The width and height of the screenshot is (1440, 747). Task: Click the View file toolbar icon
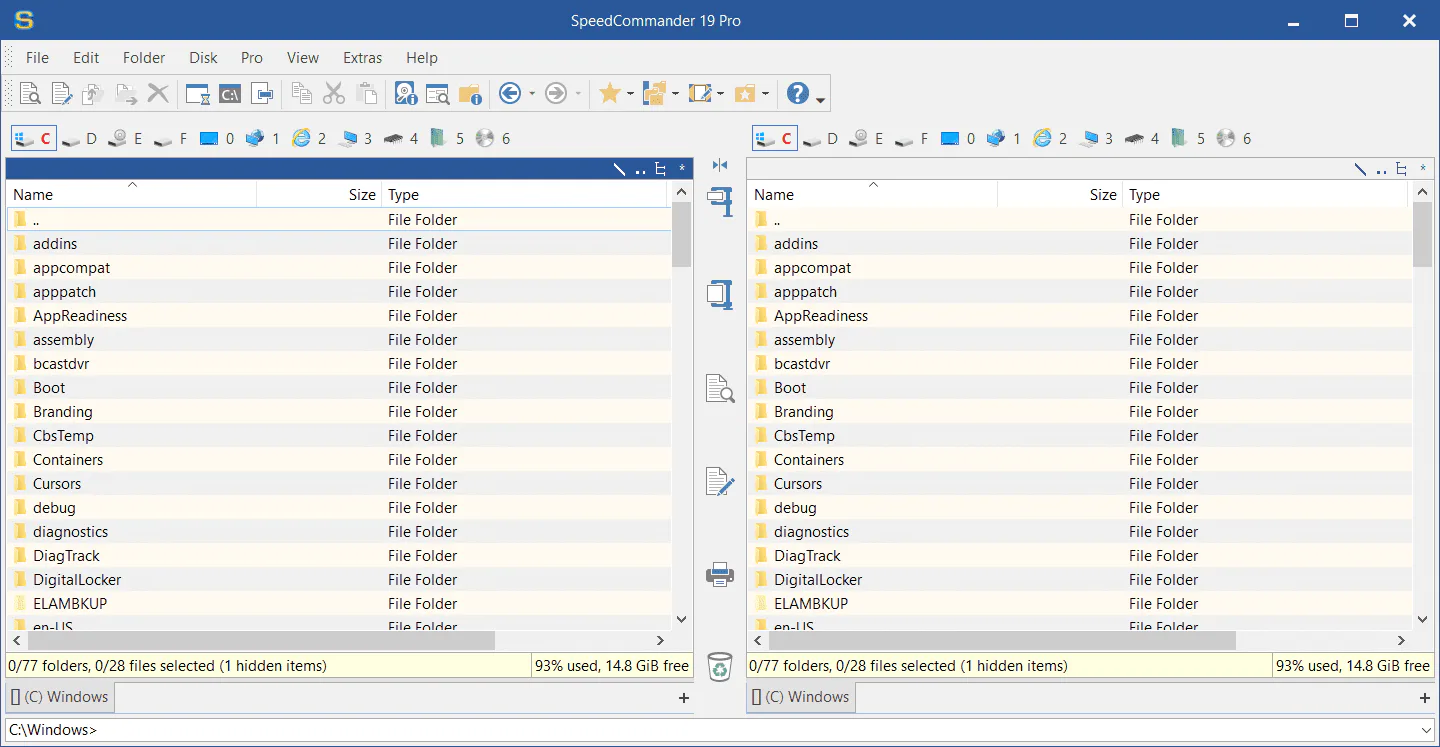[30, 94]
